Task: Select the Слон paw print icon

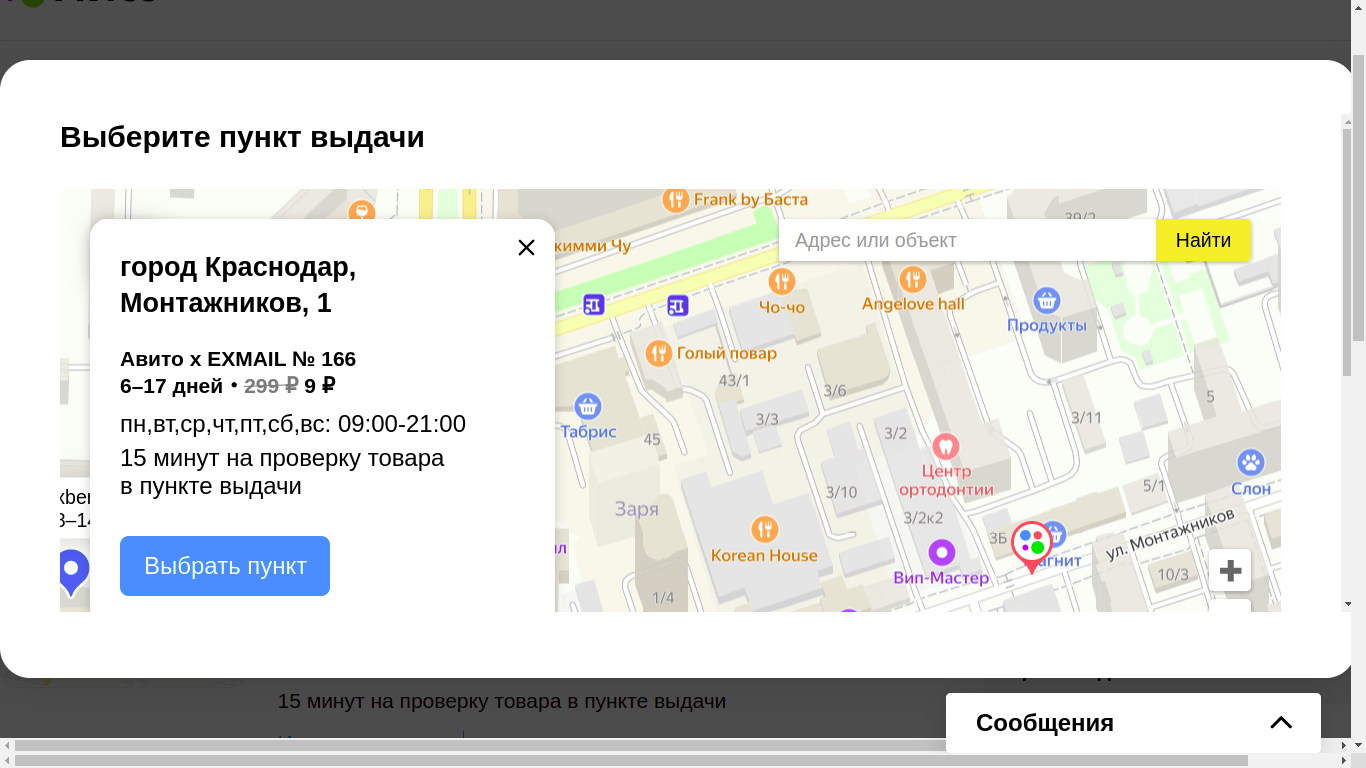Action: [x=1251, y=463]
